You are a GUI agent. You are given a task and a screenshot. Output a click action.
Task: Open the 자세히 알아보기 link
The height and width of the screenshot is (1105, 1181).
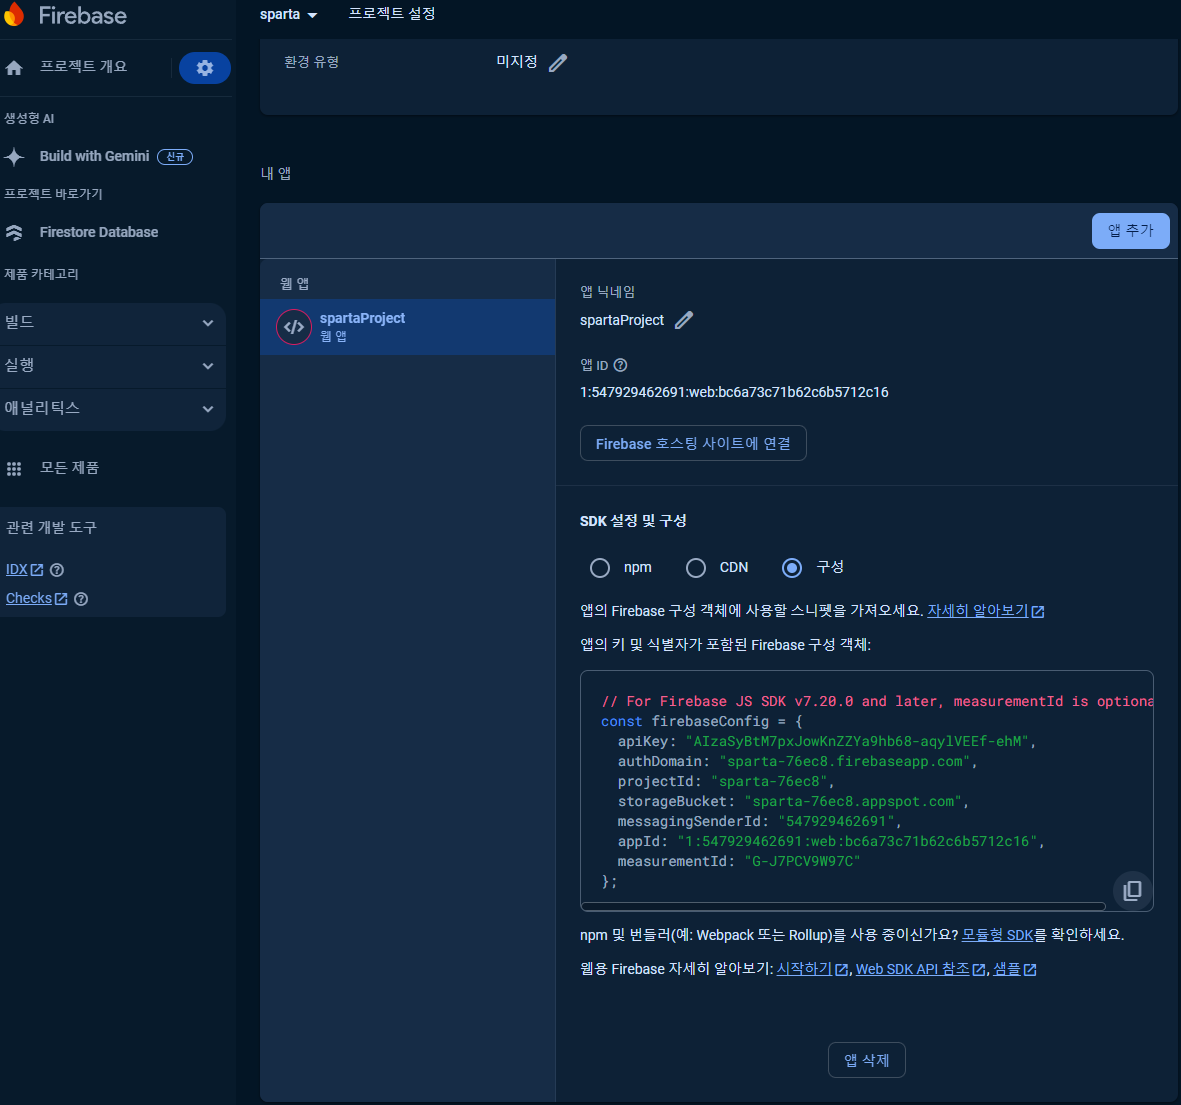tap(985, 611)
